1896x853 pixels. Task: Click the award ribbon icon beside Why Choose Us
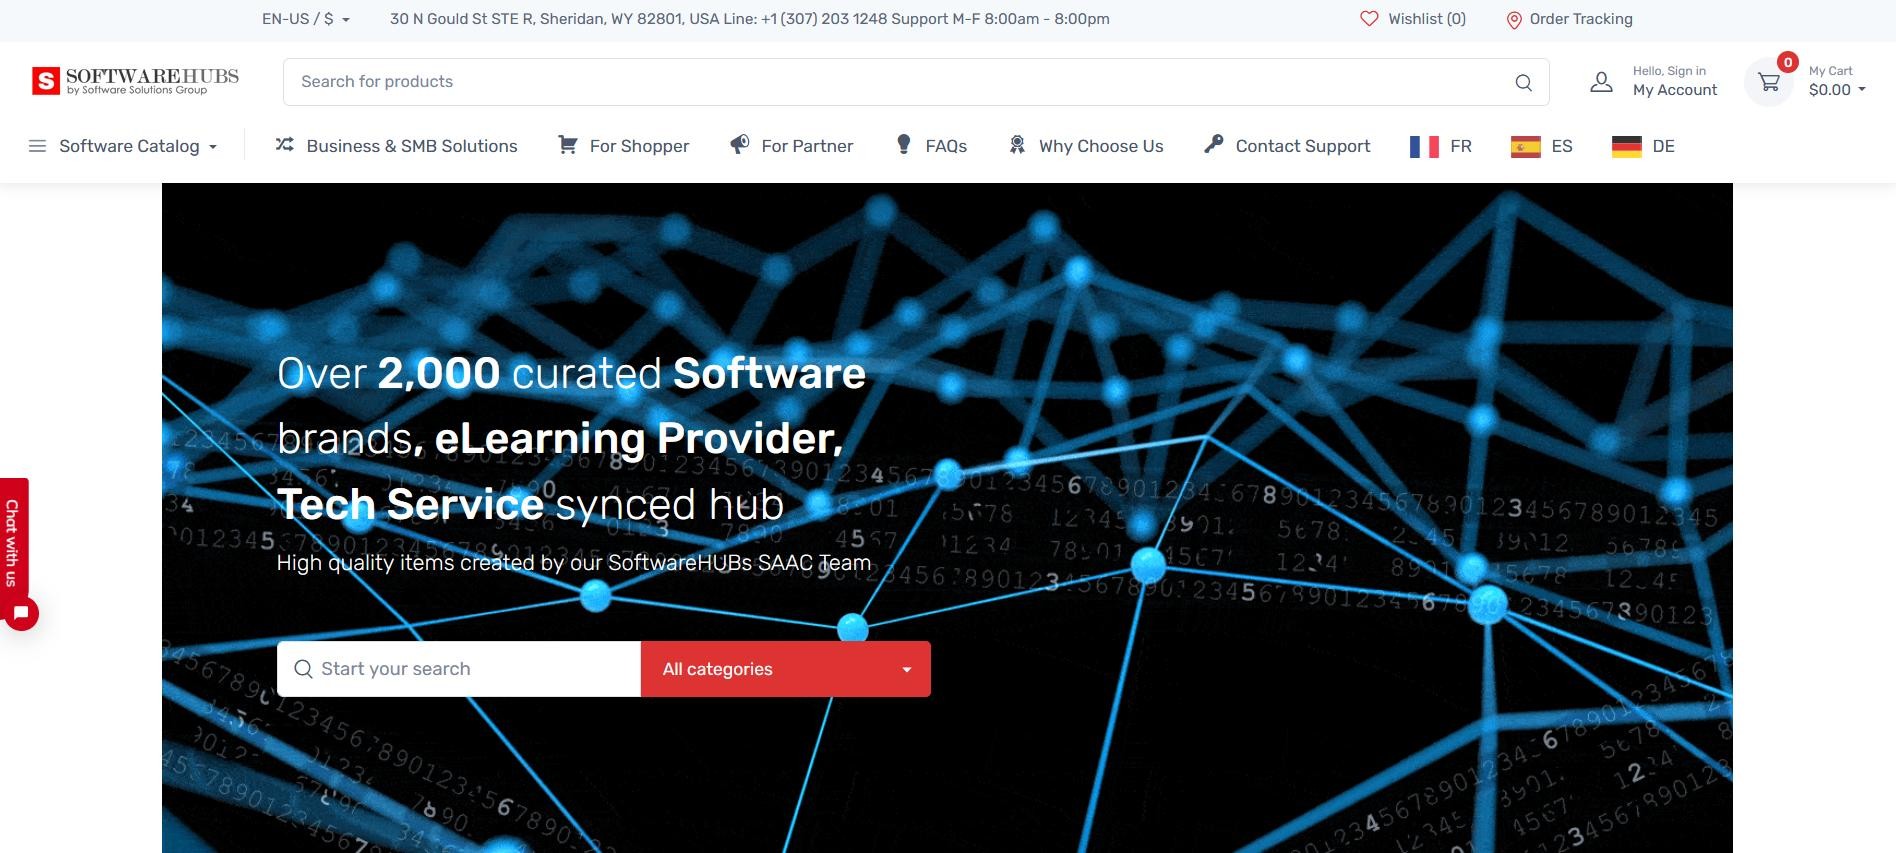click(x=1017, y=145)
